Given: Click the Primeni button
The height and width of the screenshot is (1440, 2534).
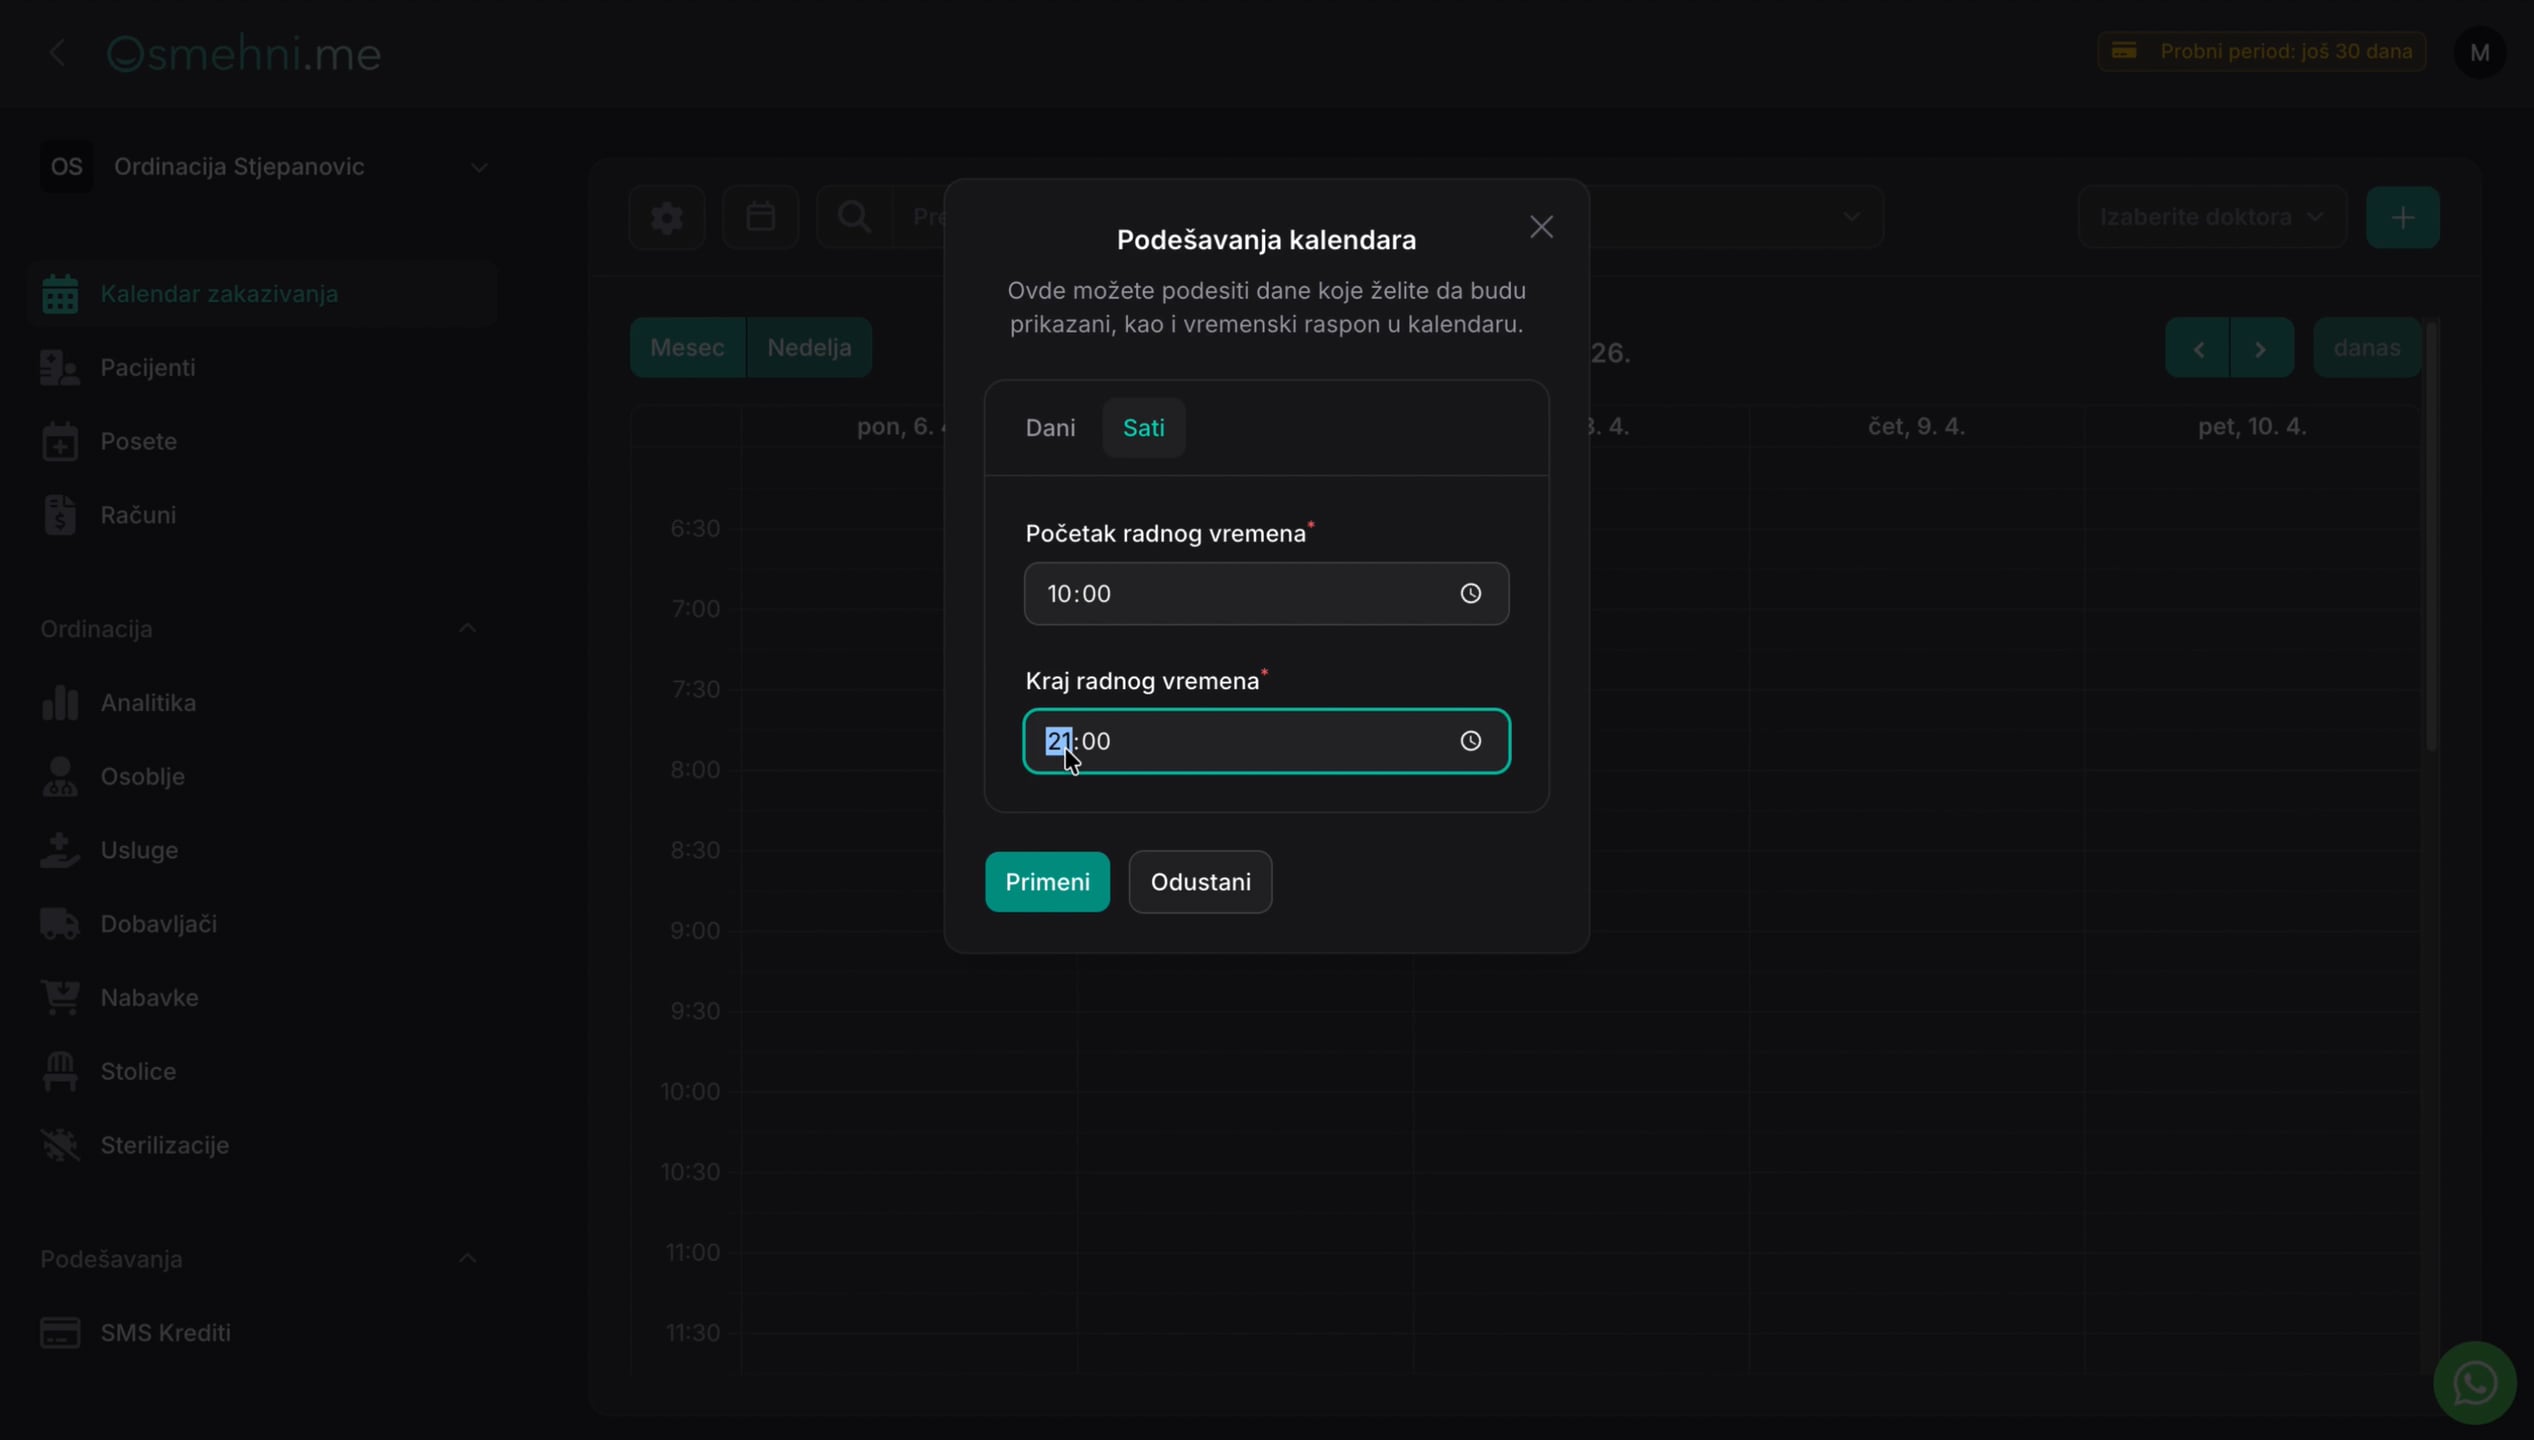Looking at the screenshot, I should 1047,882.
